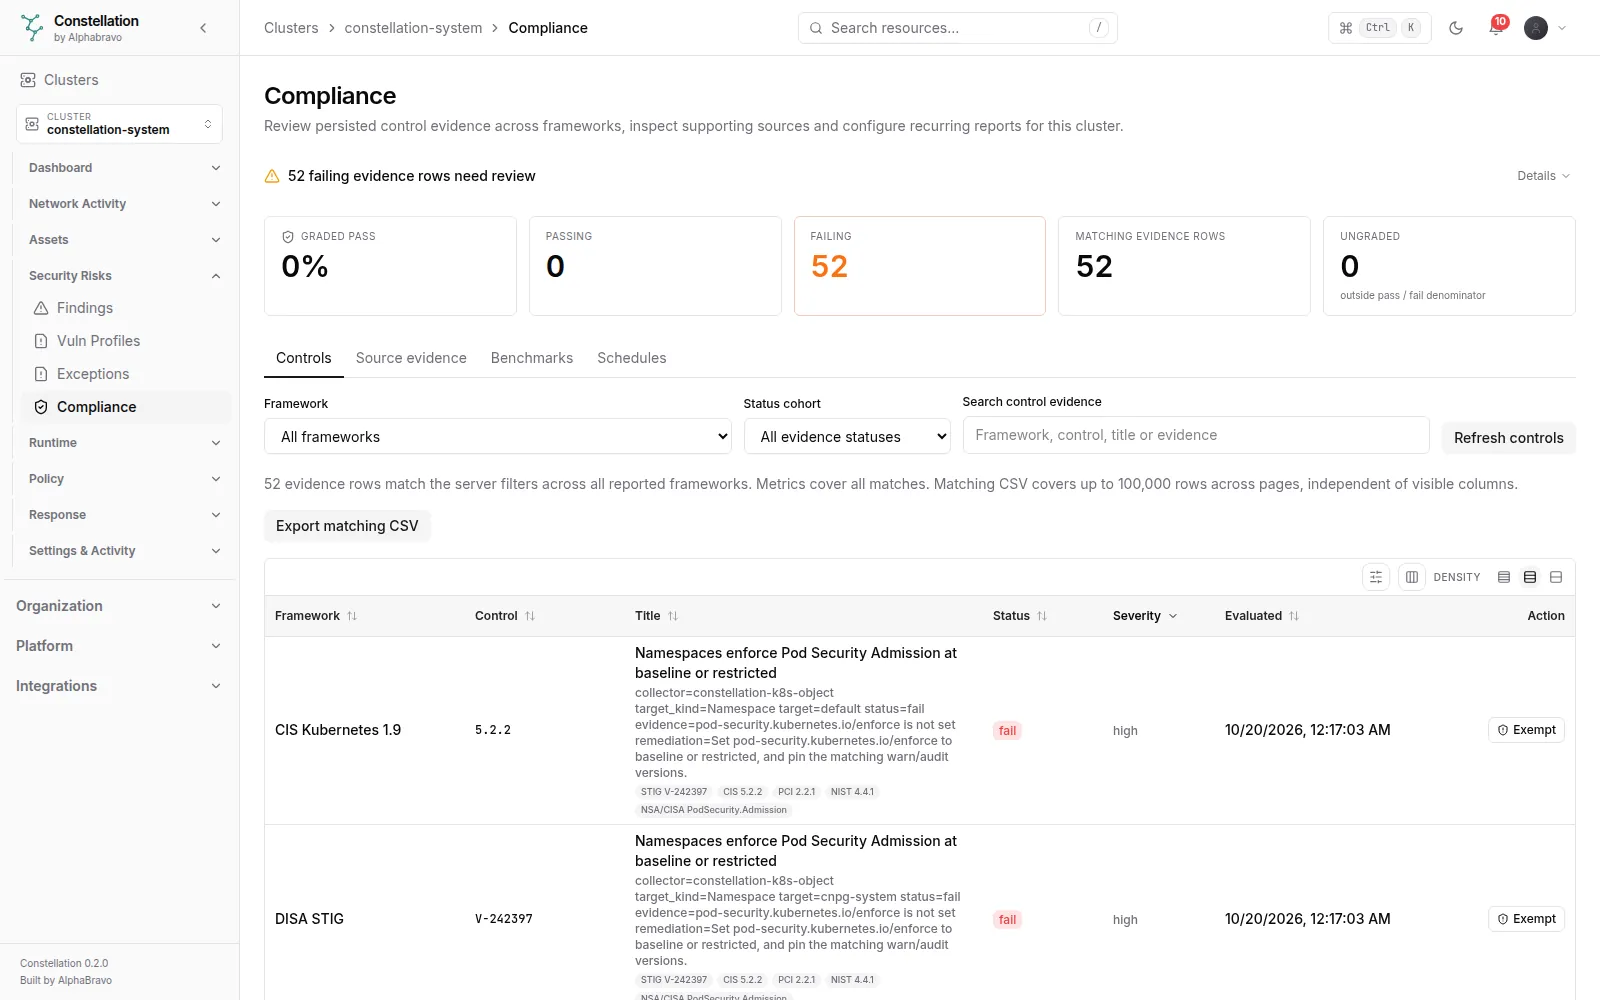Open the cluster selector constellation-system
Screen dimensions: 1600x1000
pyautogui.click(x=119, y=124)
